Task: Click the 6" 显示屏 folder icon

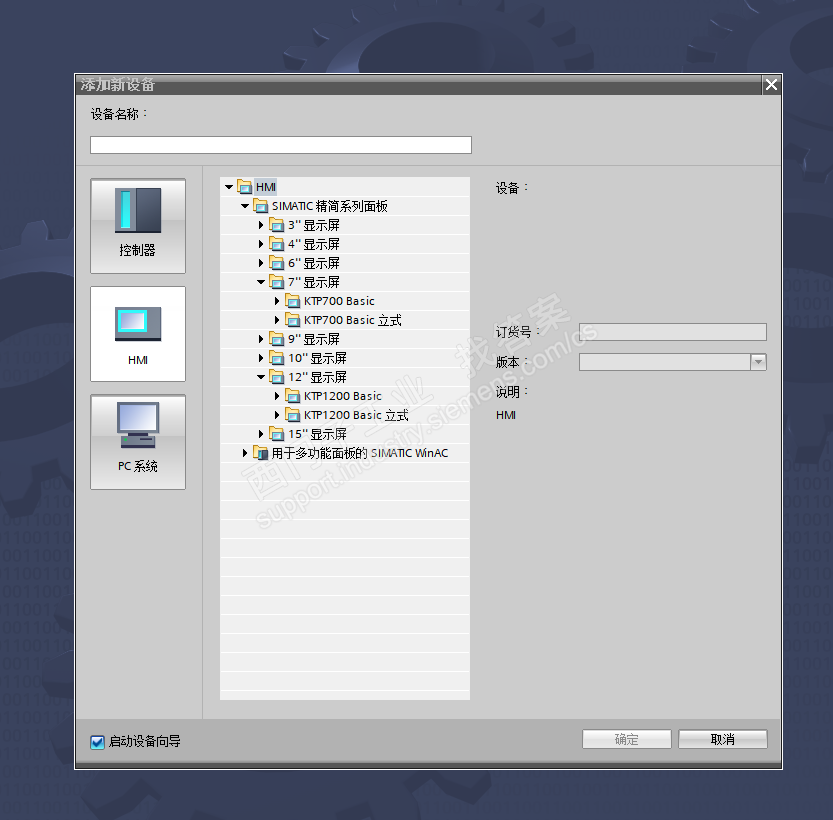Action: (276, 263)
